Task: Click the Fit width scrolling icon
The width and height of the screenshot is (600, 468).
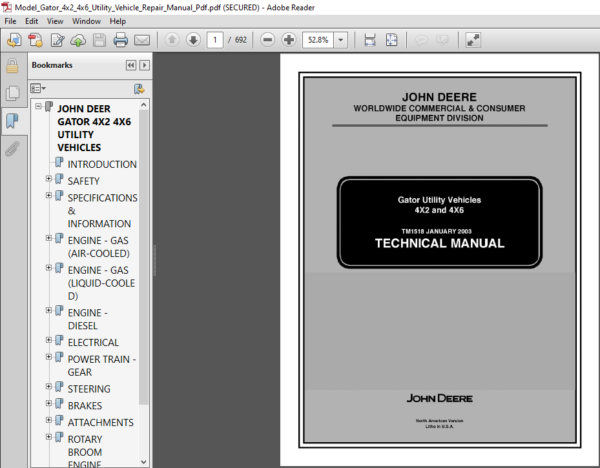Action: 370,40
